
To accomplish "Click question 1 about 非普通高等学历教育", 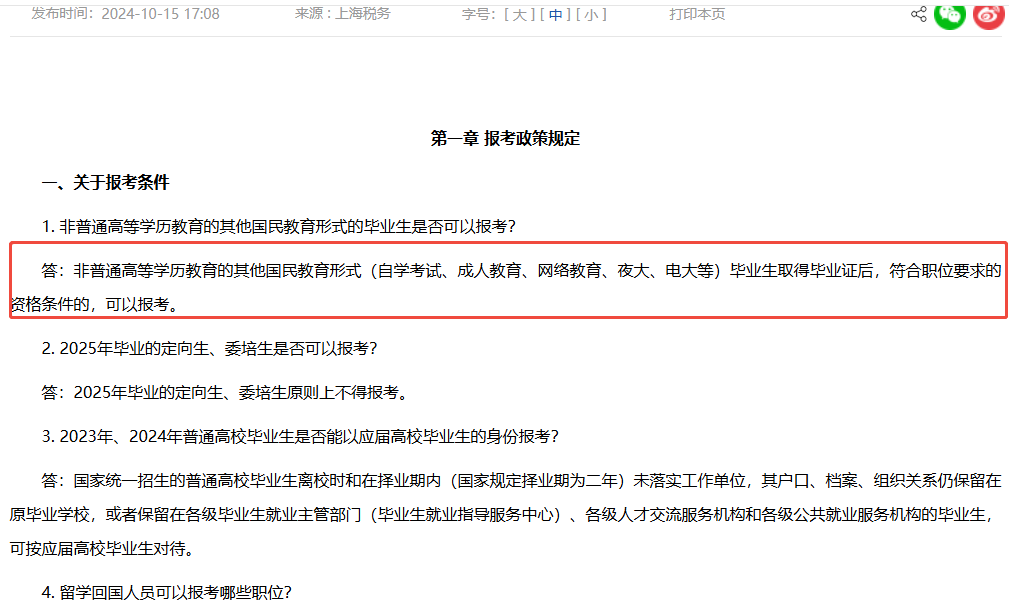I will [x=279, y=226].
